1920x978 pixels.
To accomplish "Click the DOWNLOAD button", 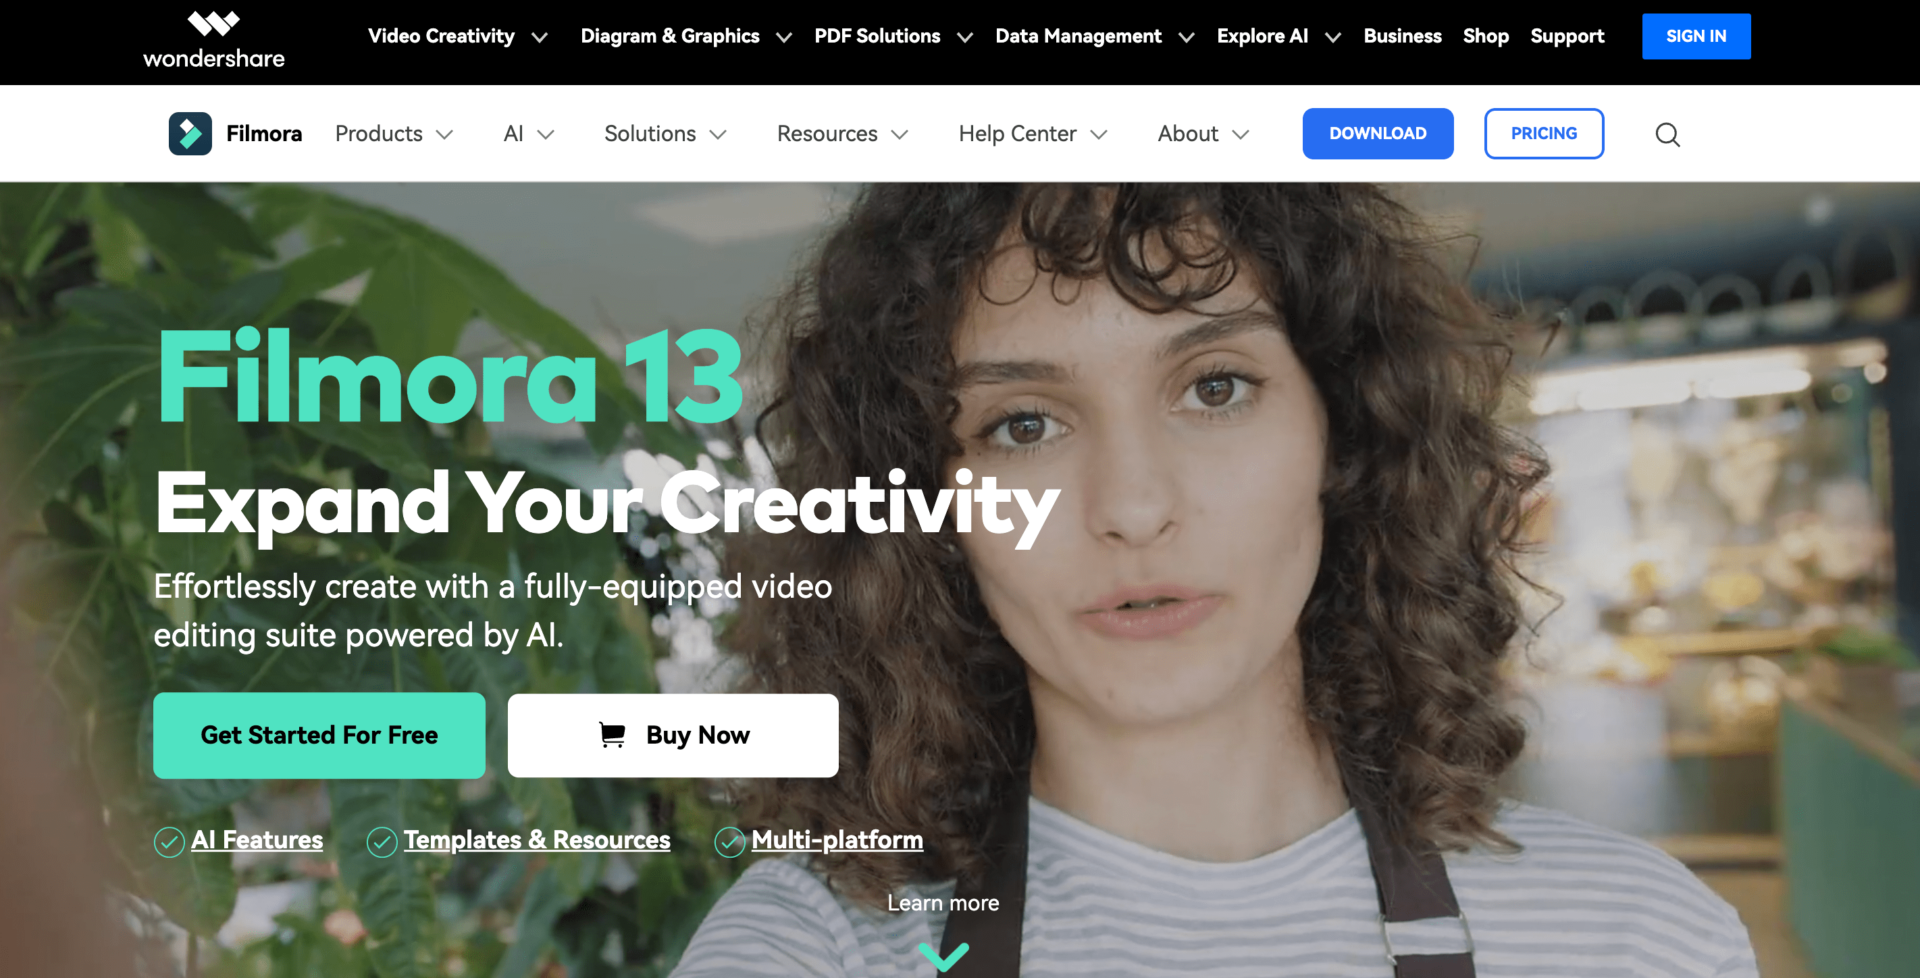I will click(1377, 133).
